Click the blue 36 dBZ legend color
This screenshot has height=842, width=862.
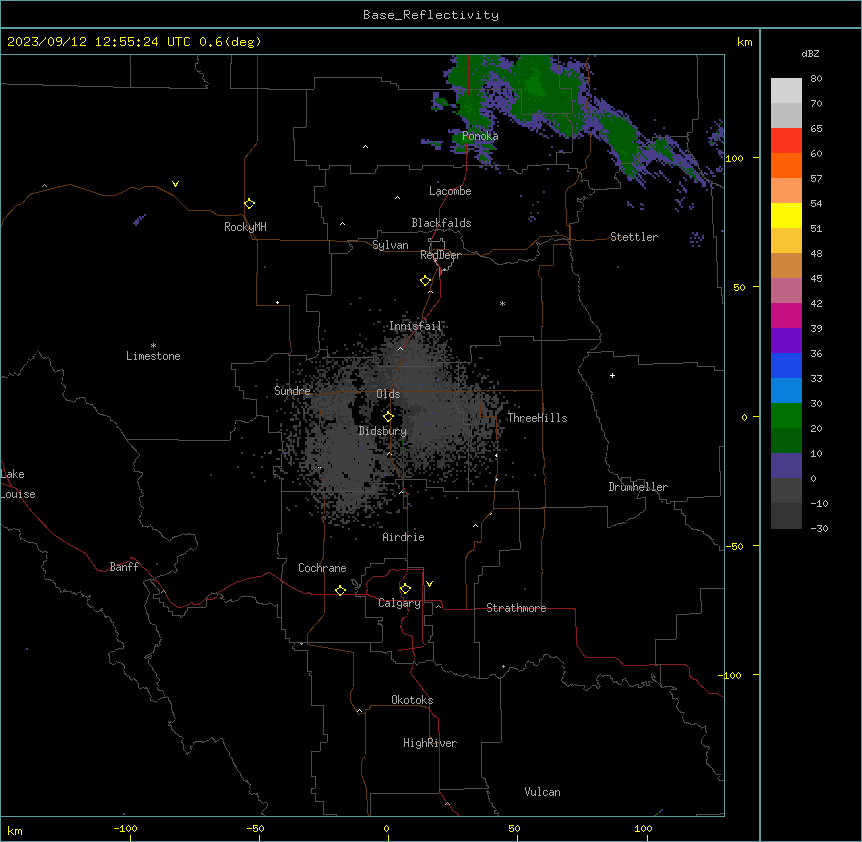point(786,365)
